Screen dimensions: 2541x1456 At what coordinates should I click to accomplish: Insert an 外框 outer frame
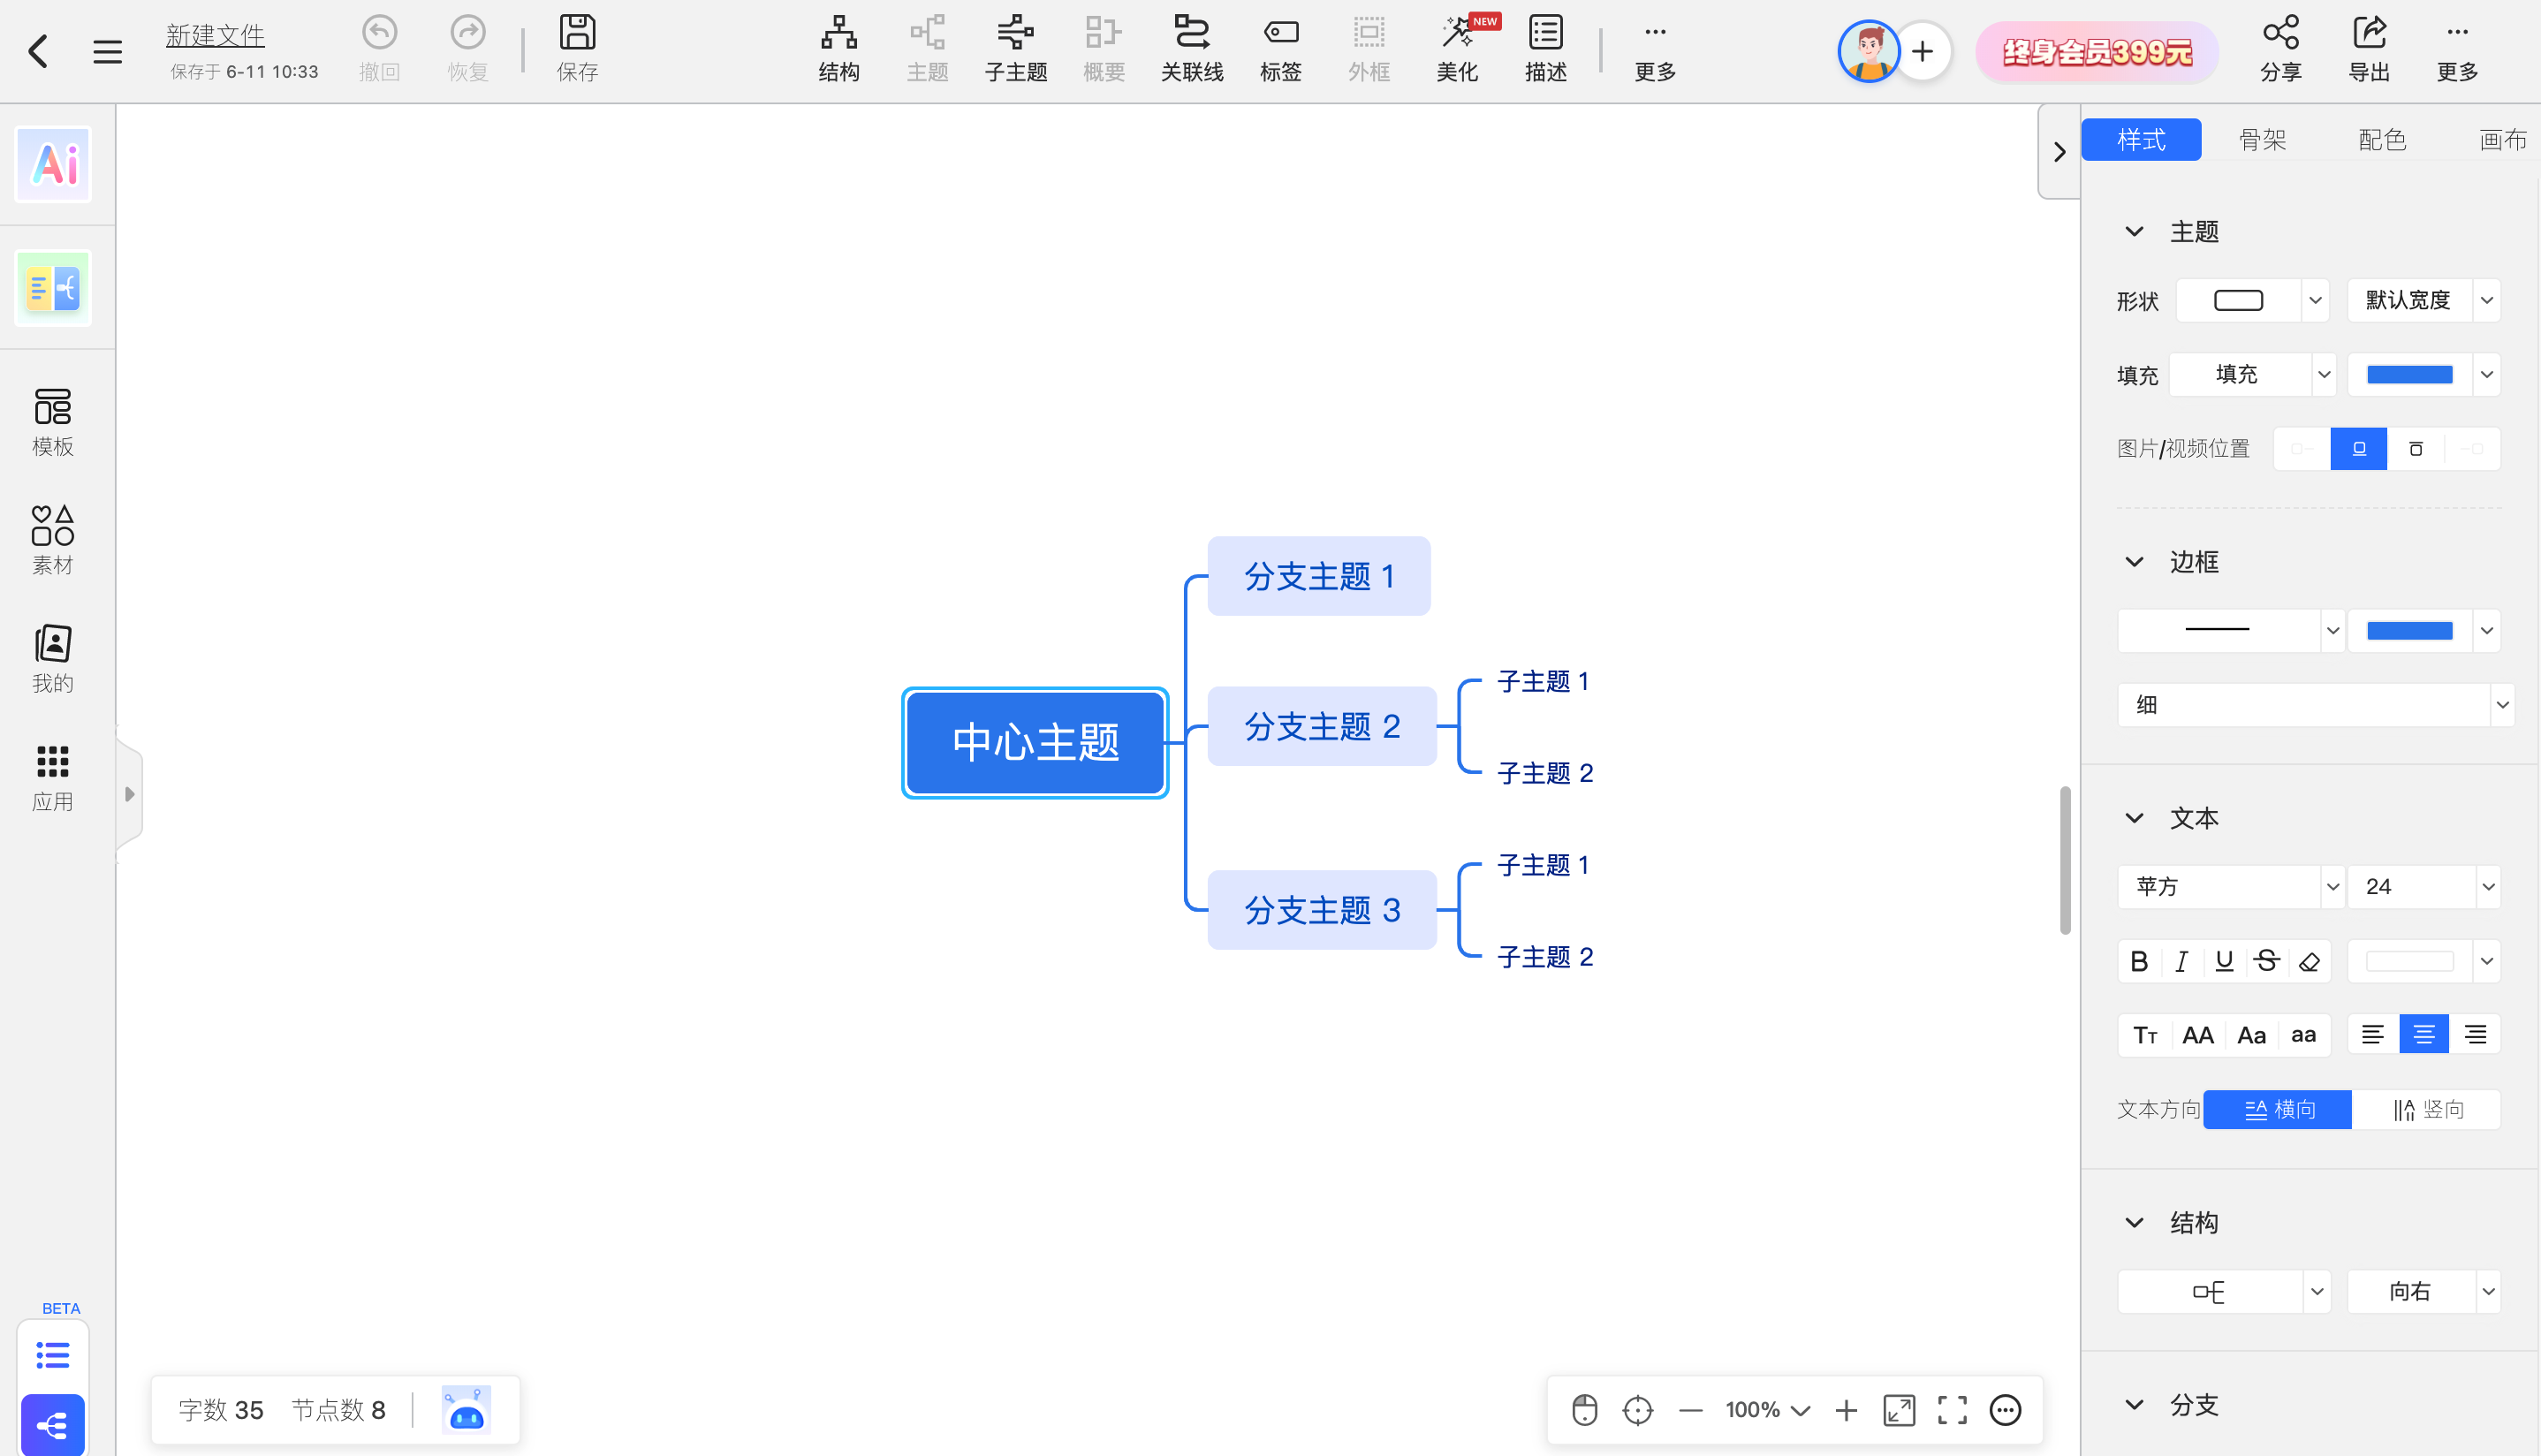pyautogui.click(x=1368, y=47)
